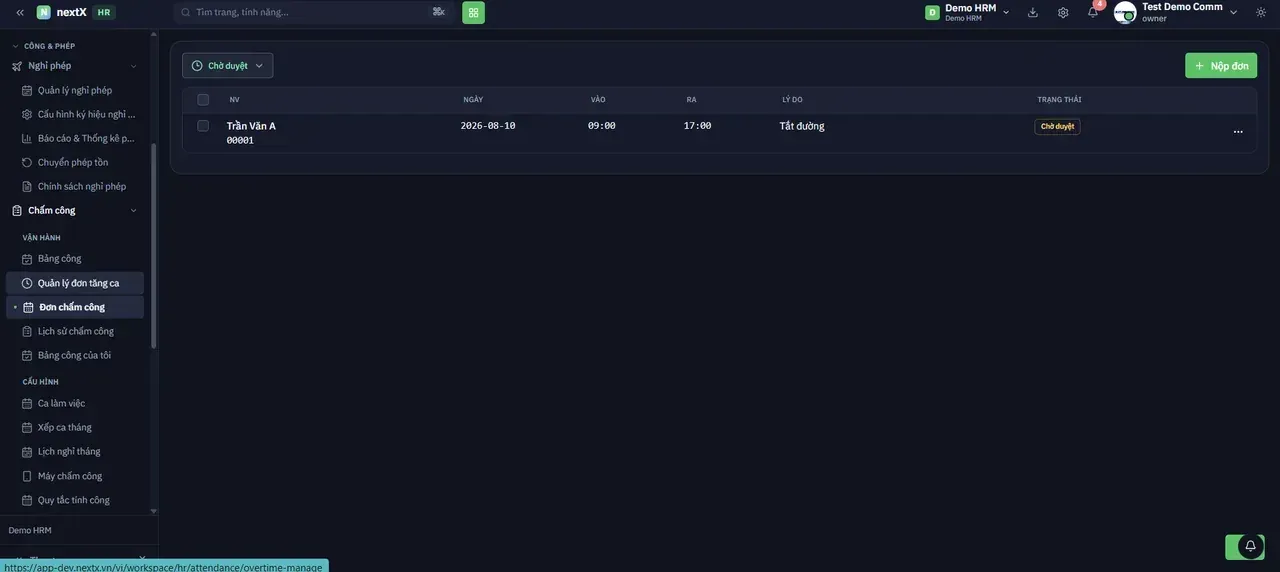Open settings gear in top bar

point(1063,12)
